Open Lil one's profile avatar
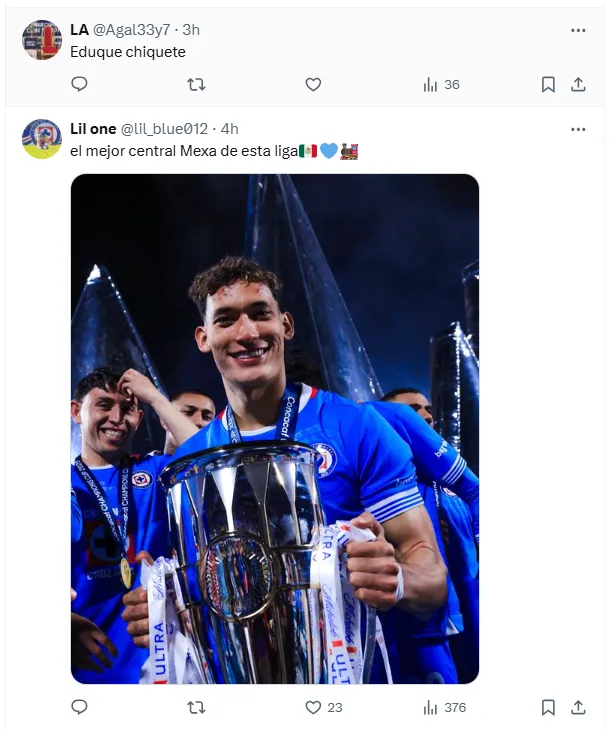Screen dimensions: 611x729 pyautogui.click(x=42, y=139)
